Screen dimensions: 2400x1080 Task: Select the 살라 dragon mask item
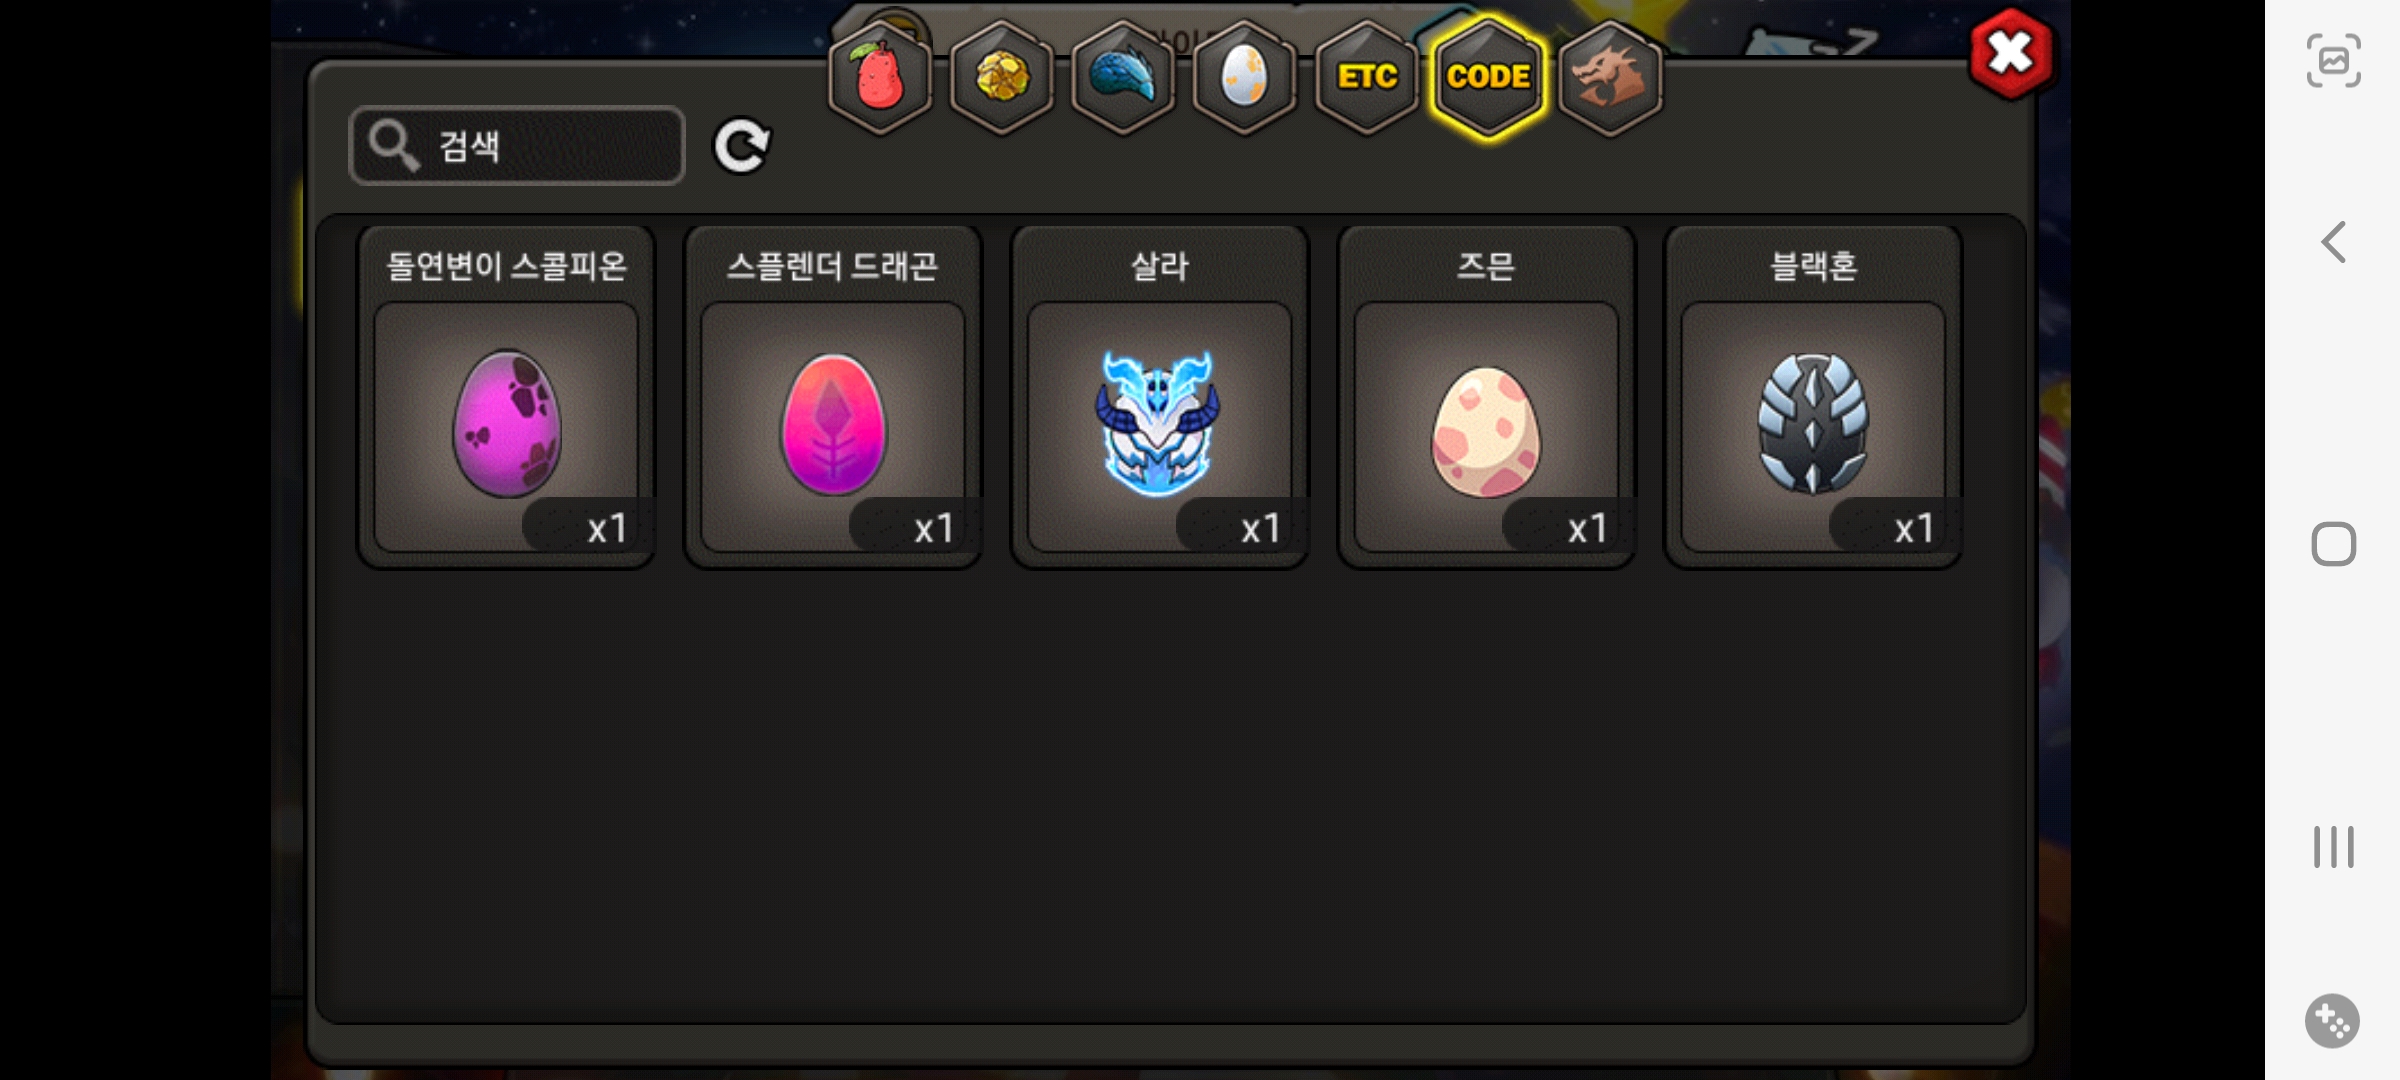1160,398
